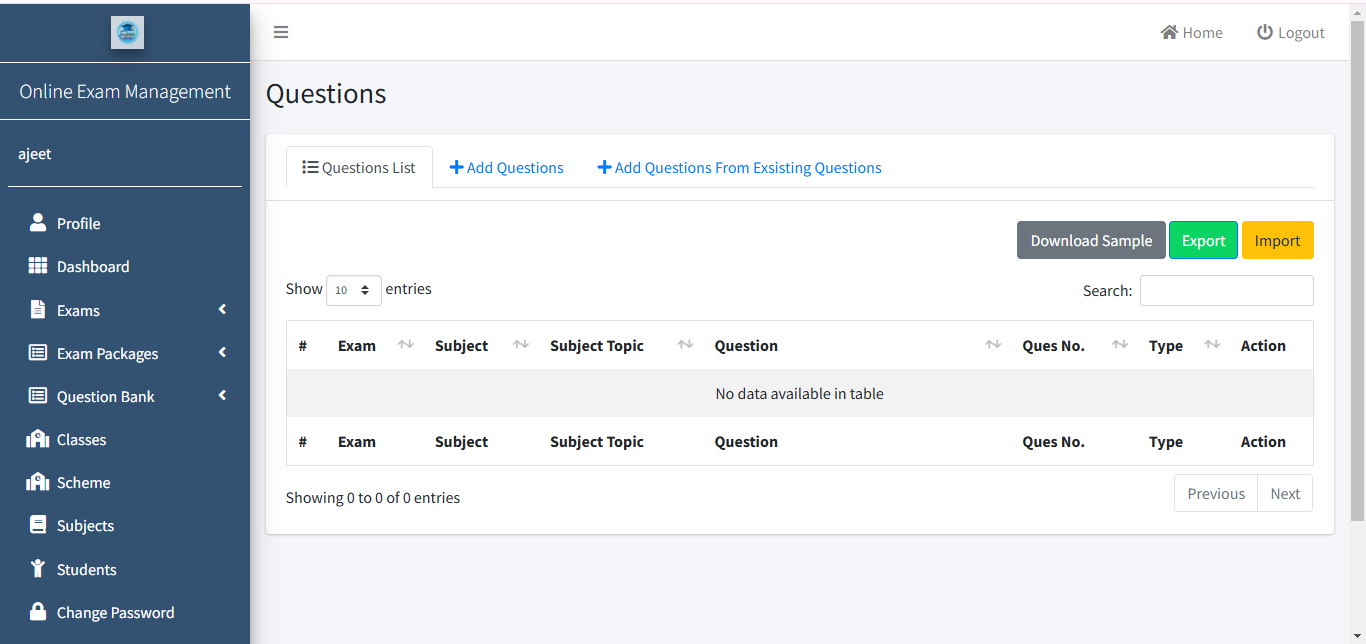Viewport: 1366px width, 644px height.
Task: Expand the Exams sidebar submenu
Action: 125,310
